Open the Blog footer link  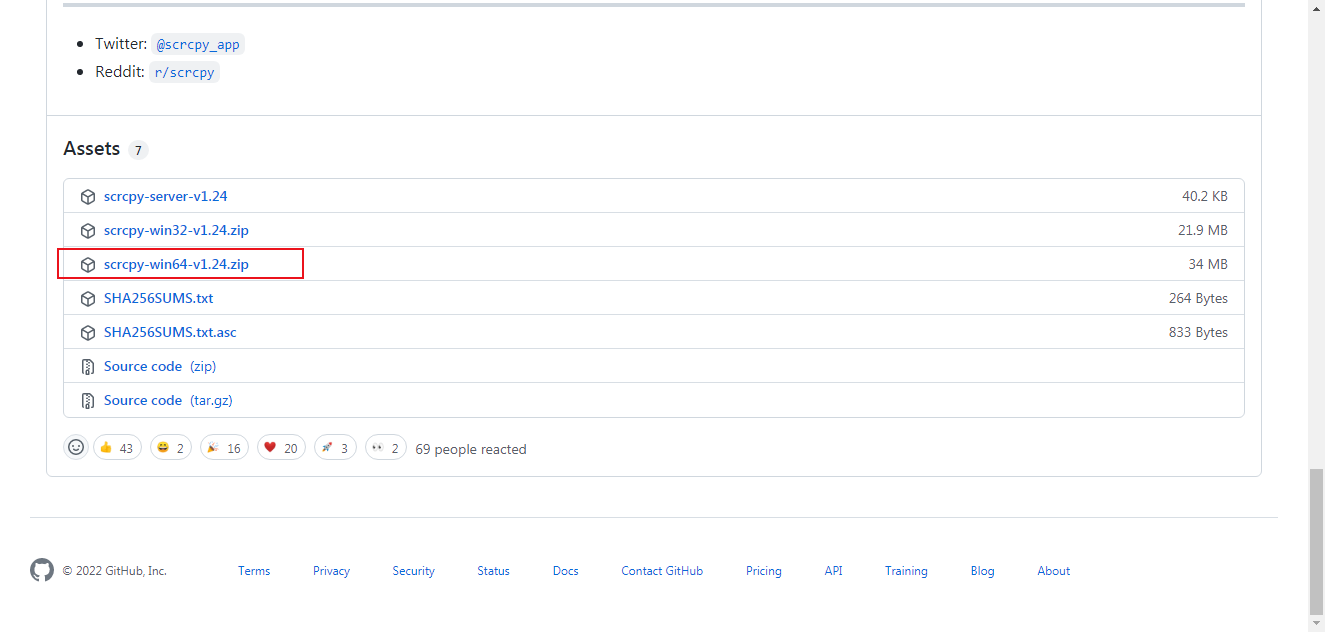[982, 571]
